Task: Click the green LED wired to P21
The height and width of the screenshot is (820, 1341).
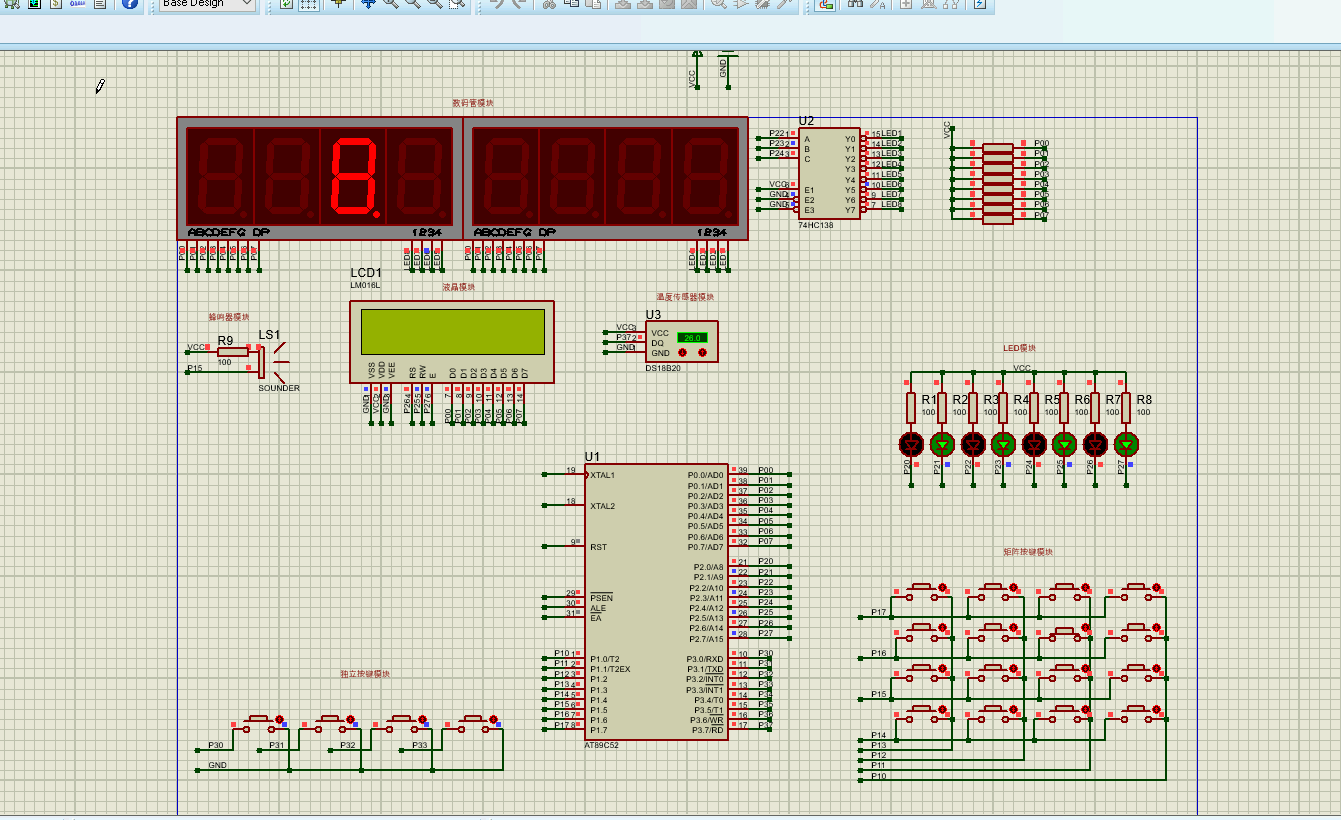Action: pyautogui.click(x=941, y=443)
